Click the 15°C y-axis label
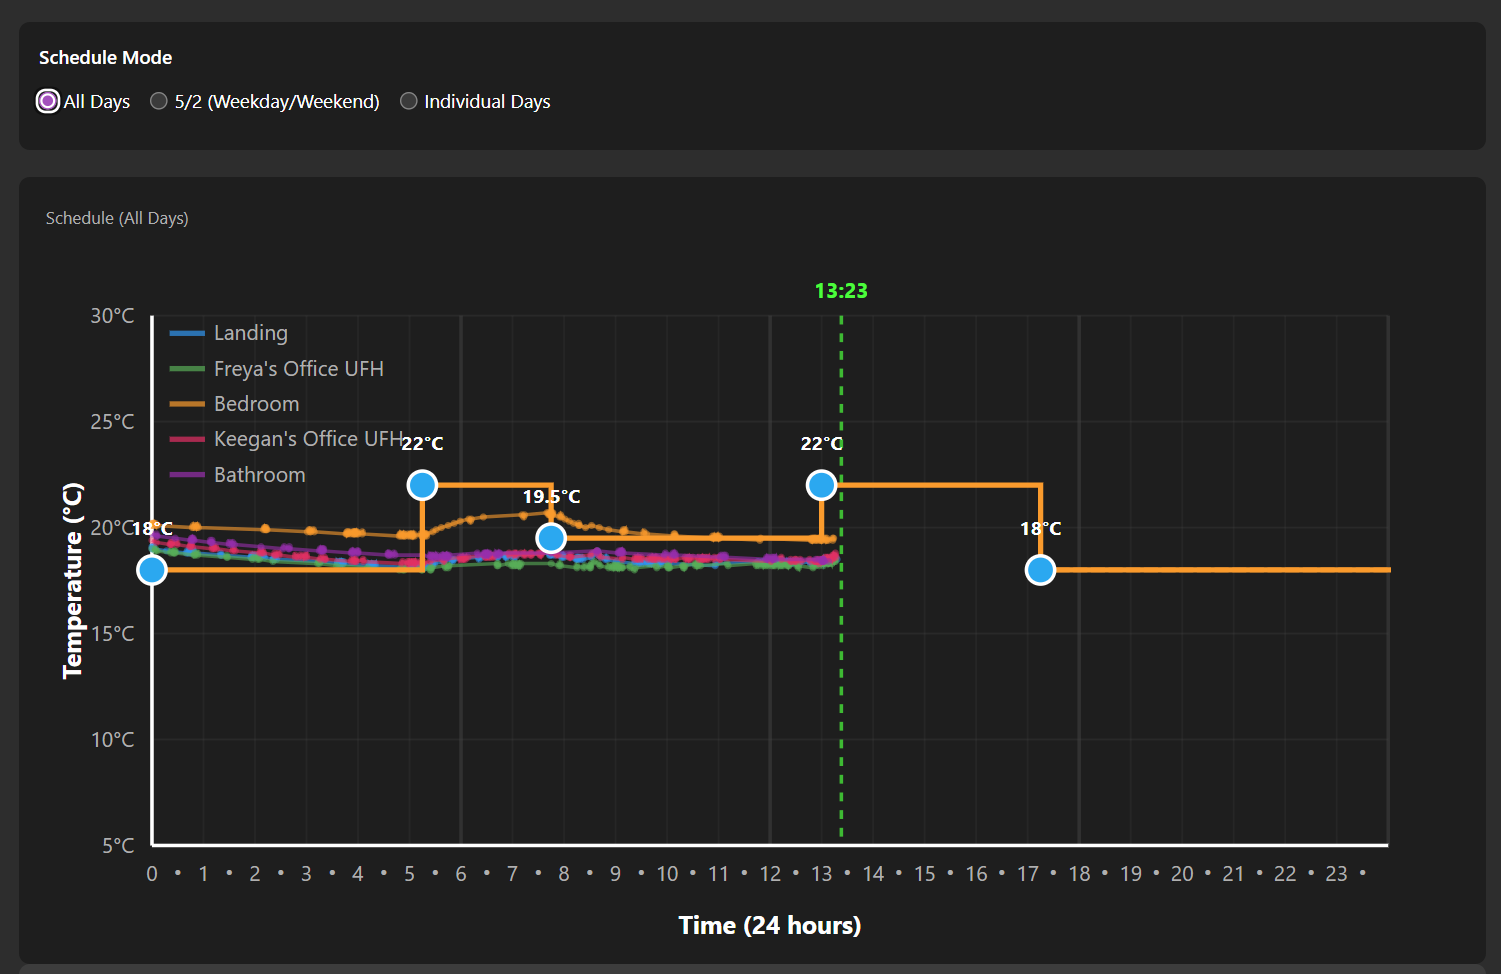The width and height of the screenshot is (1501, 974). (112, 634)
